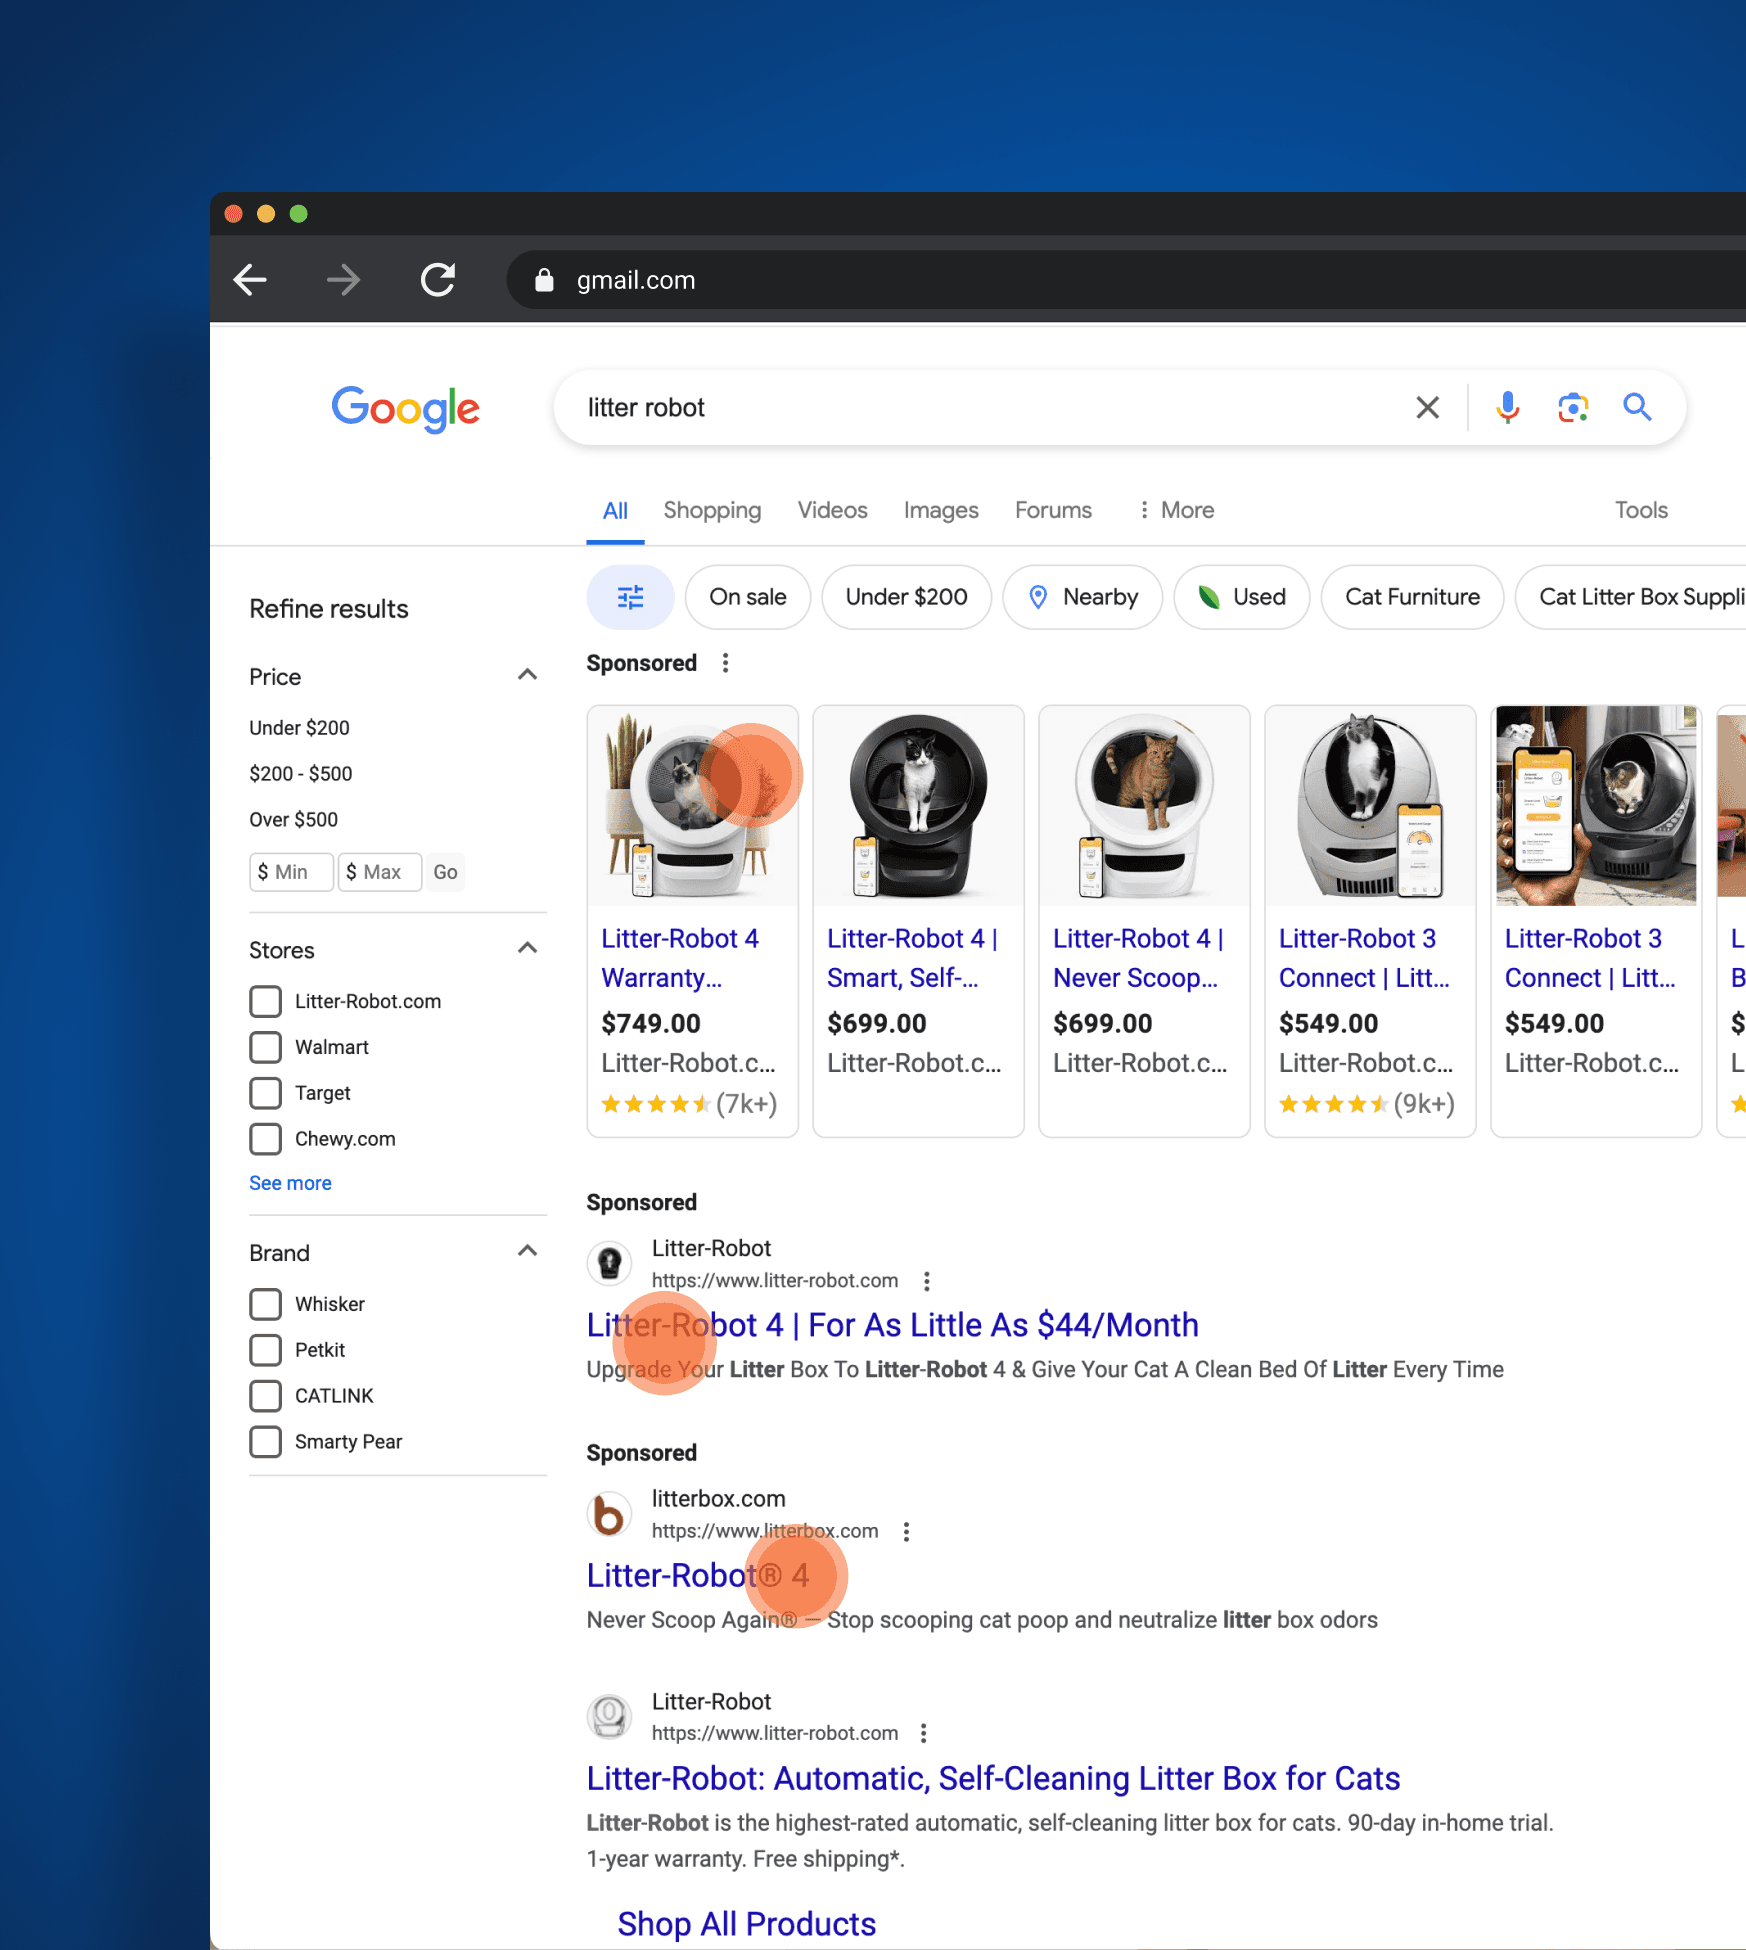Select the Chewy.com store checkbox
The width and height of the screenshot is (1746, 1950).
[265, 1139]
